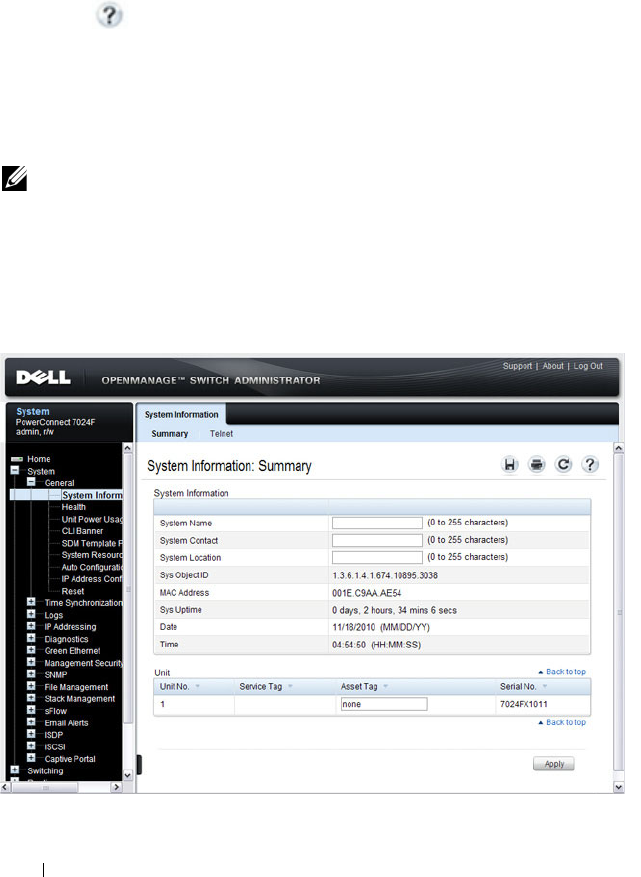Expand the iSCSI tree node

[31, 746]
